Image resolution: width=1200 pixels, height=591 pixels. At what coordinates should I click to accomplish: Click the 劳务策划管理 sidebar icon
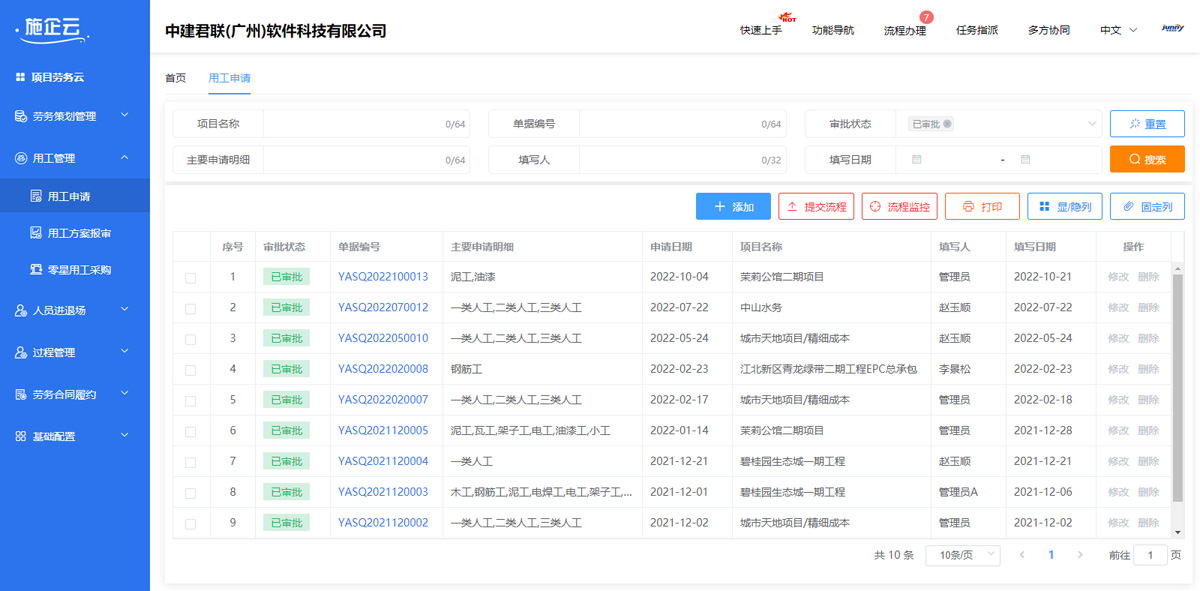21,116
